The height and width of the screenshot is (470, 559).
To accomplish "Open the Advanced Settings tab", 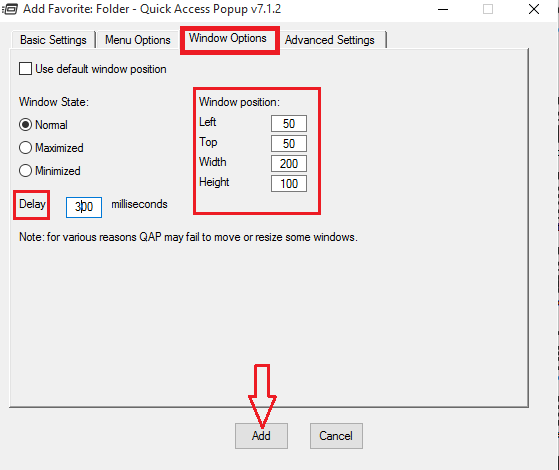I will (330, 40).
